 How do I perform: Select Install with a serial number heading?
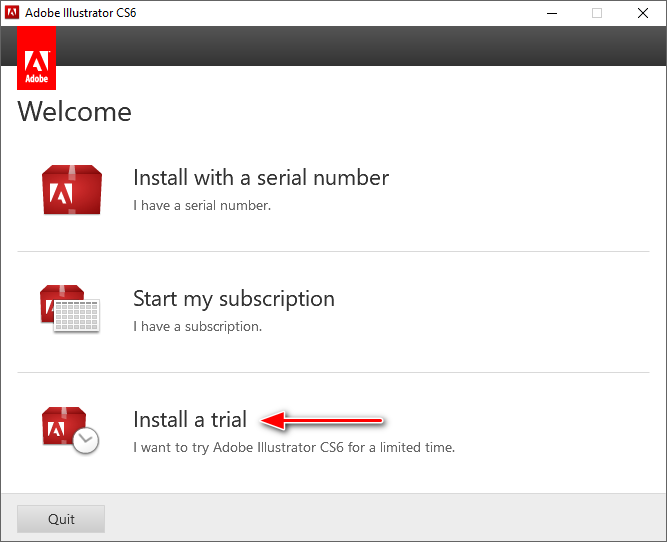click(x=260, y=178)
